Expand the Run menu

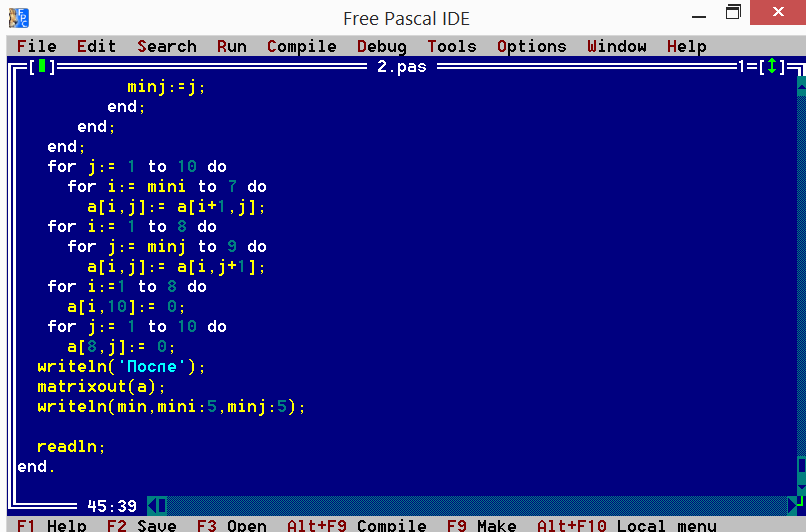pyautogui.click(x=231, y=46)
